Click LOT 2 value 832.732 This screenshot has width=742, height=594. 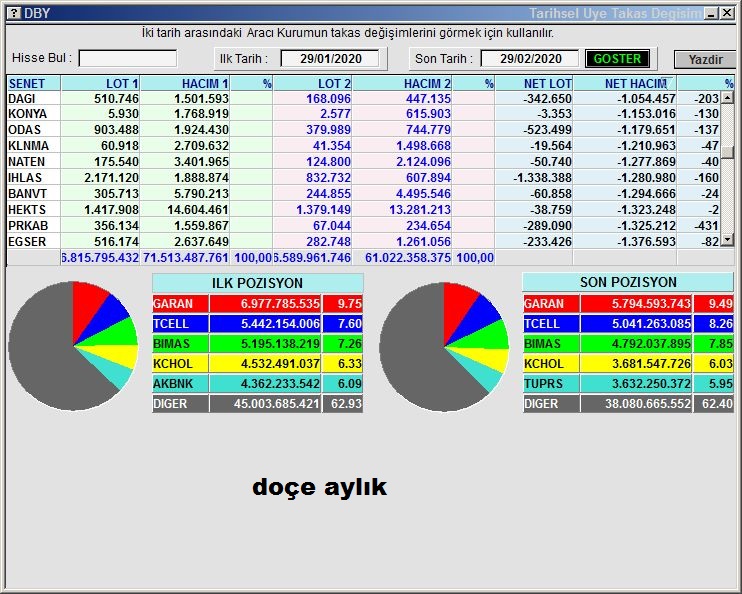328,178
